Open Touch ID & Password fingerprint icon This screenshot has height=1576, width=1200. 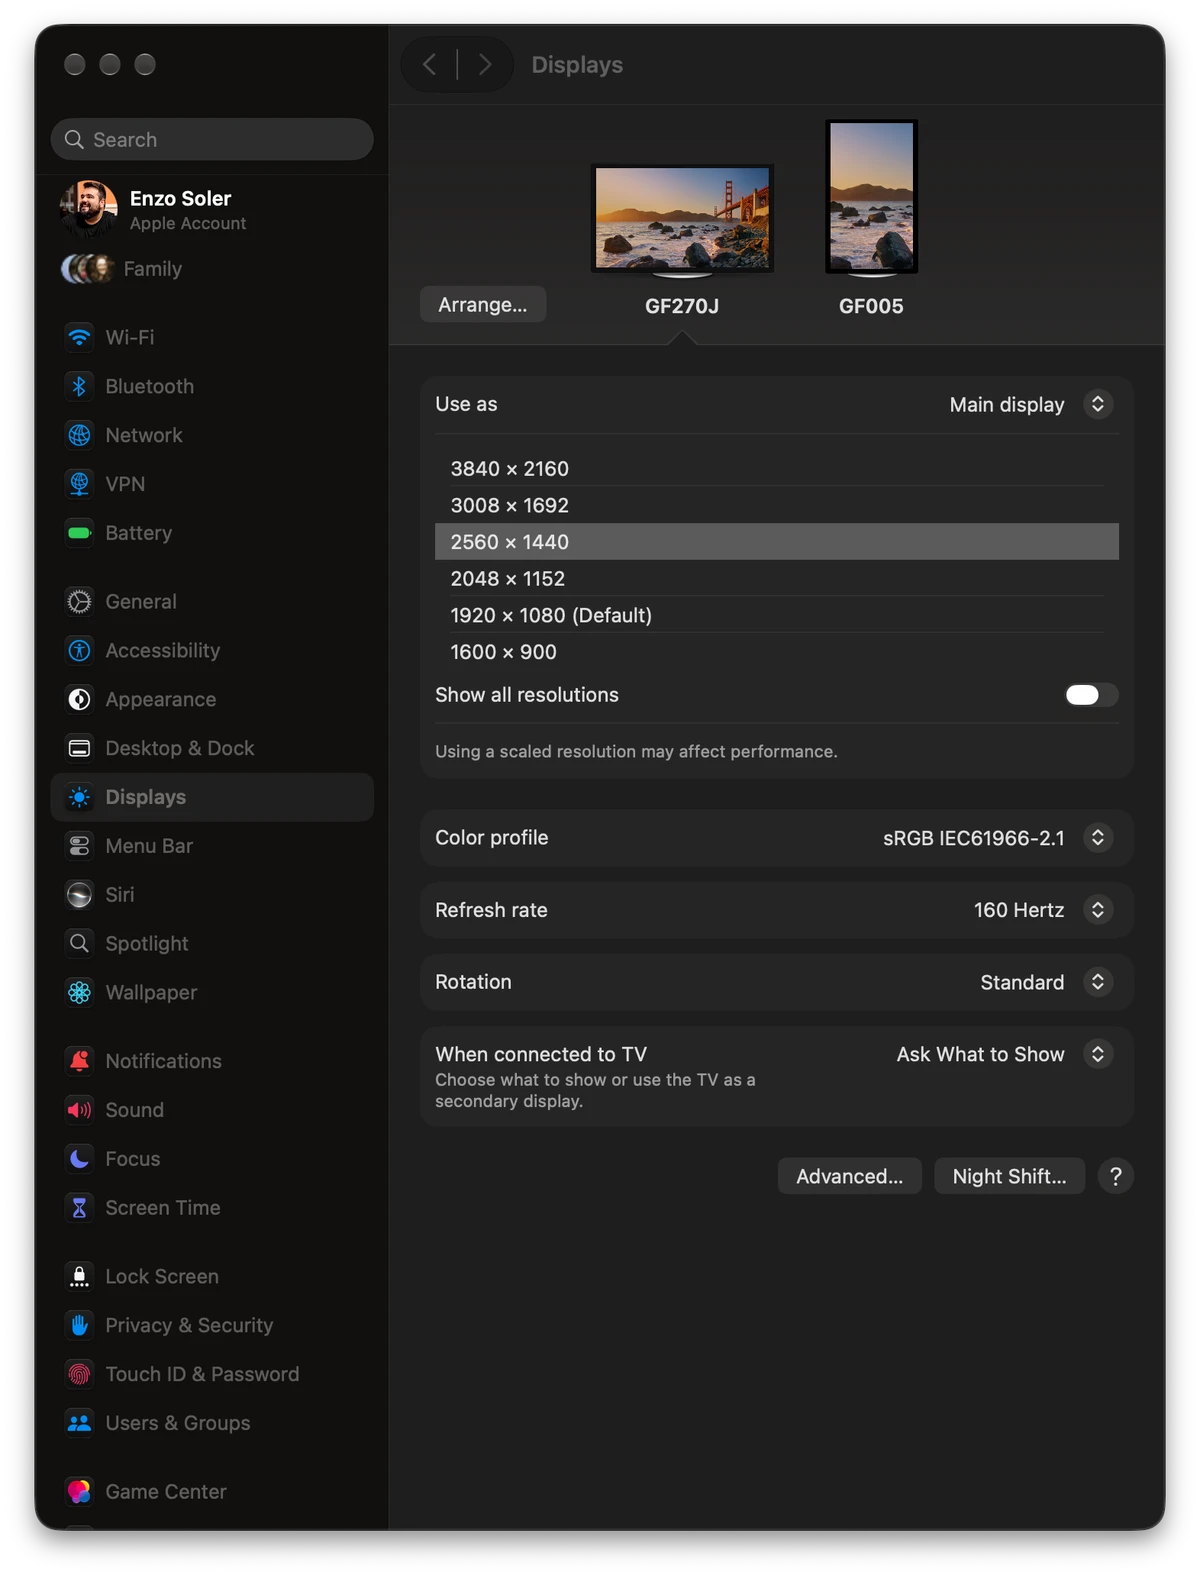tap(79, 1374)
